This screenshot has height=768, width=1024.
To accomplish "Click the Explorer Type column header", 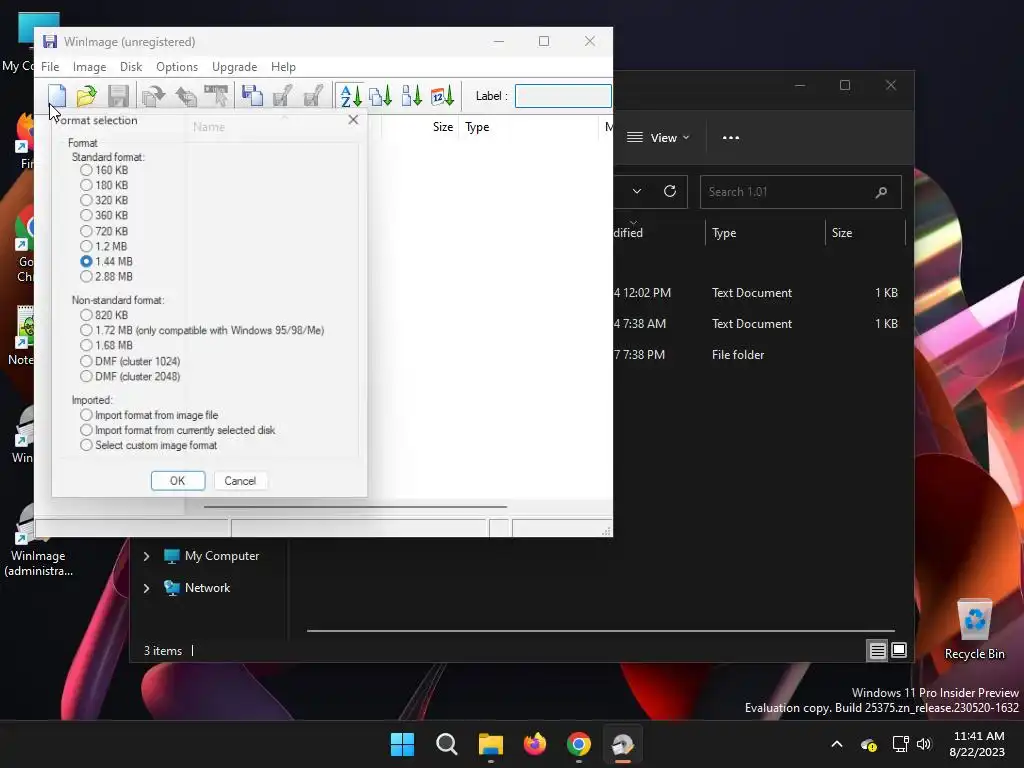I will 765,233.
